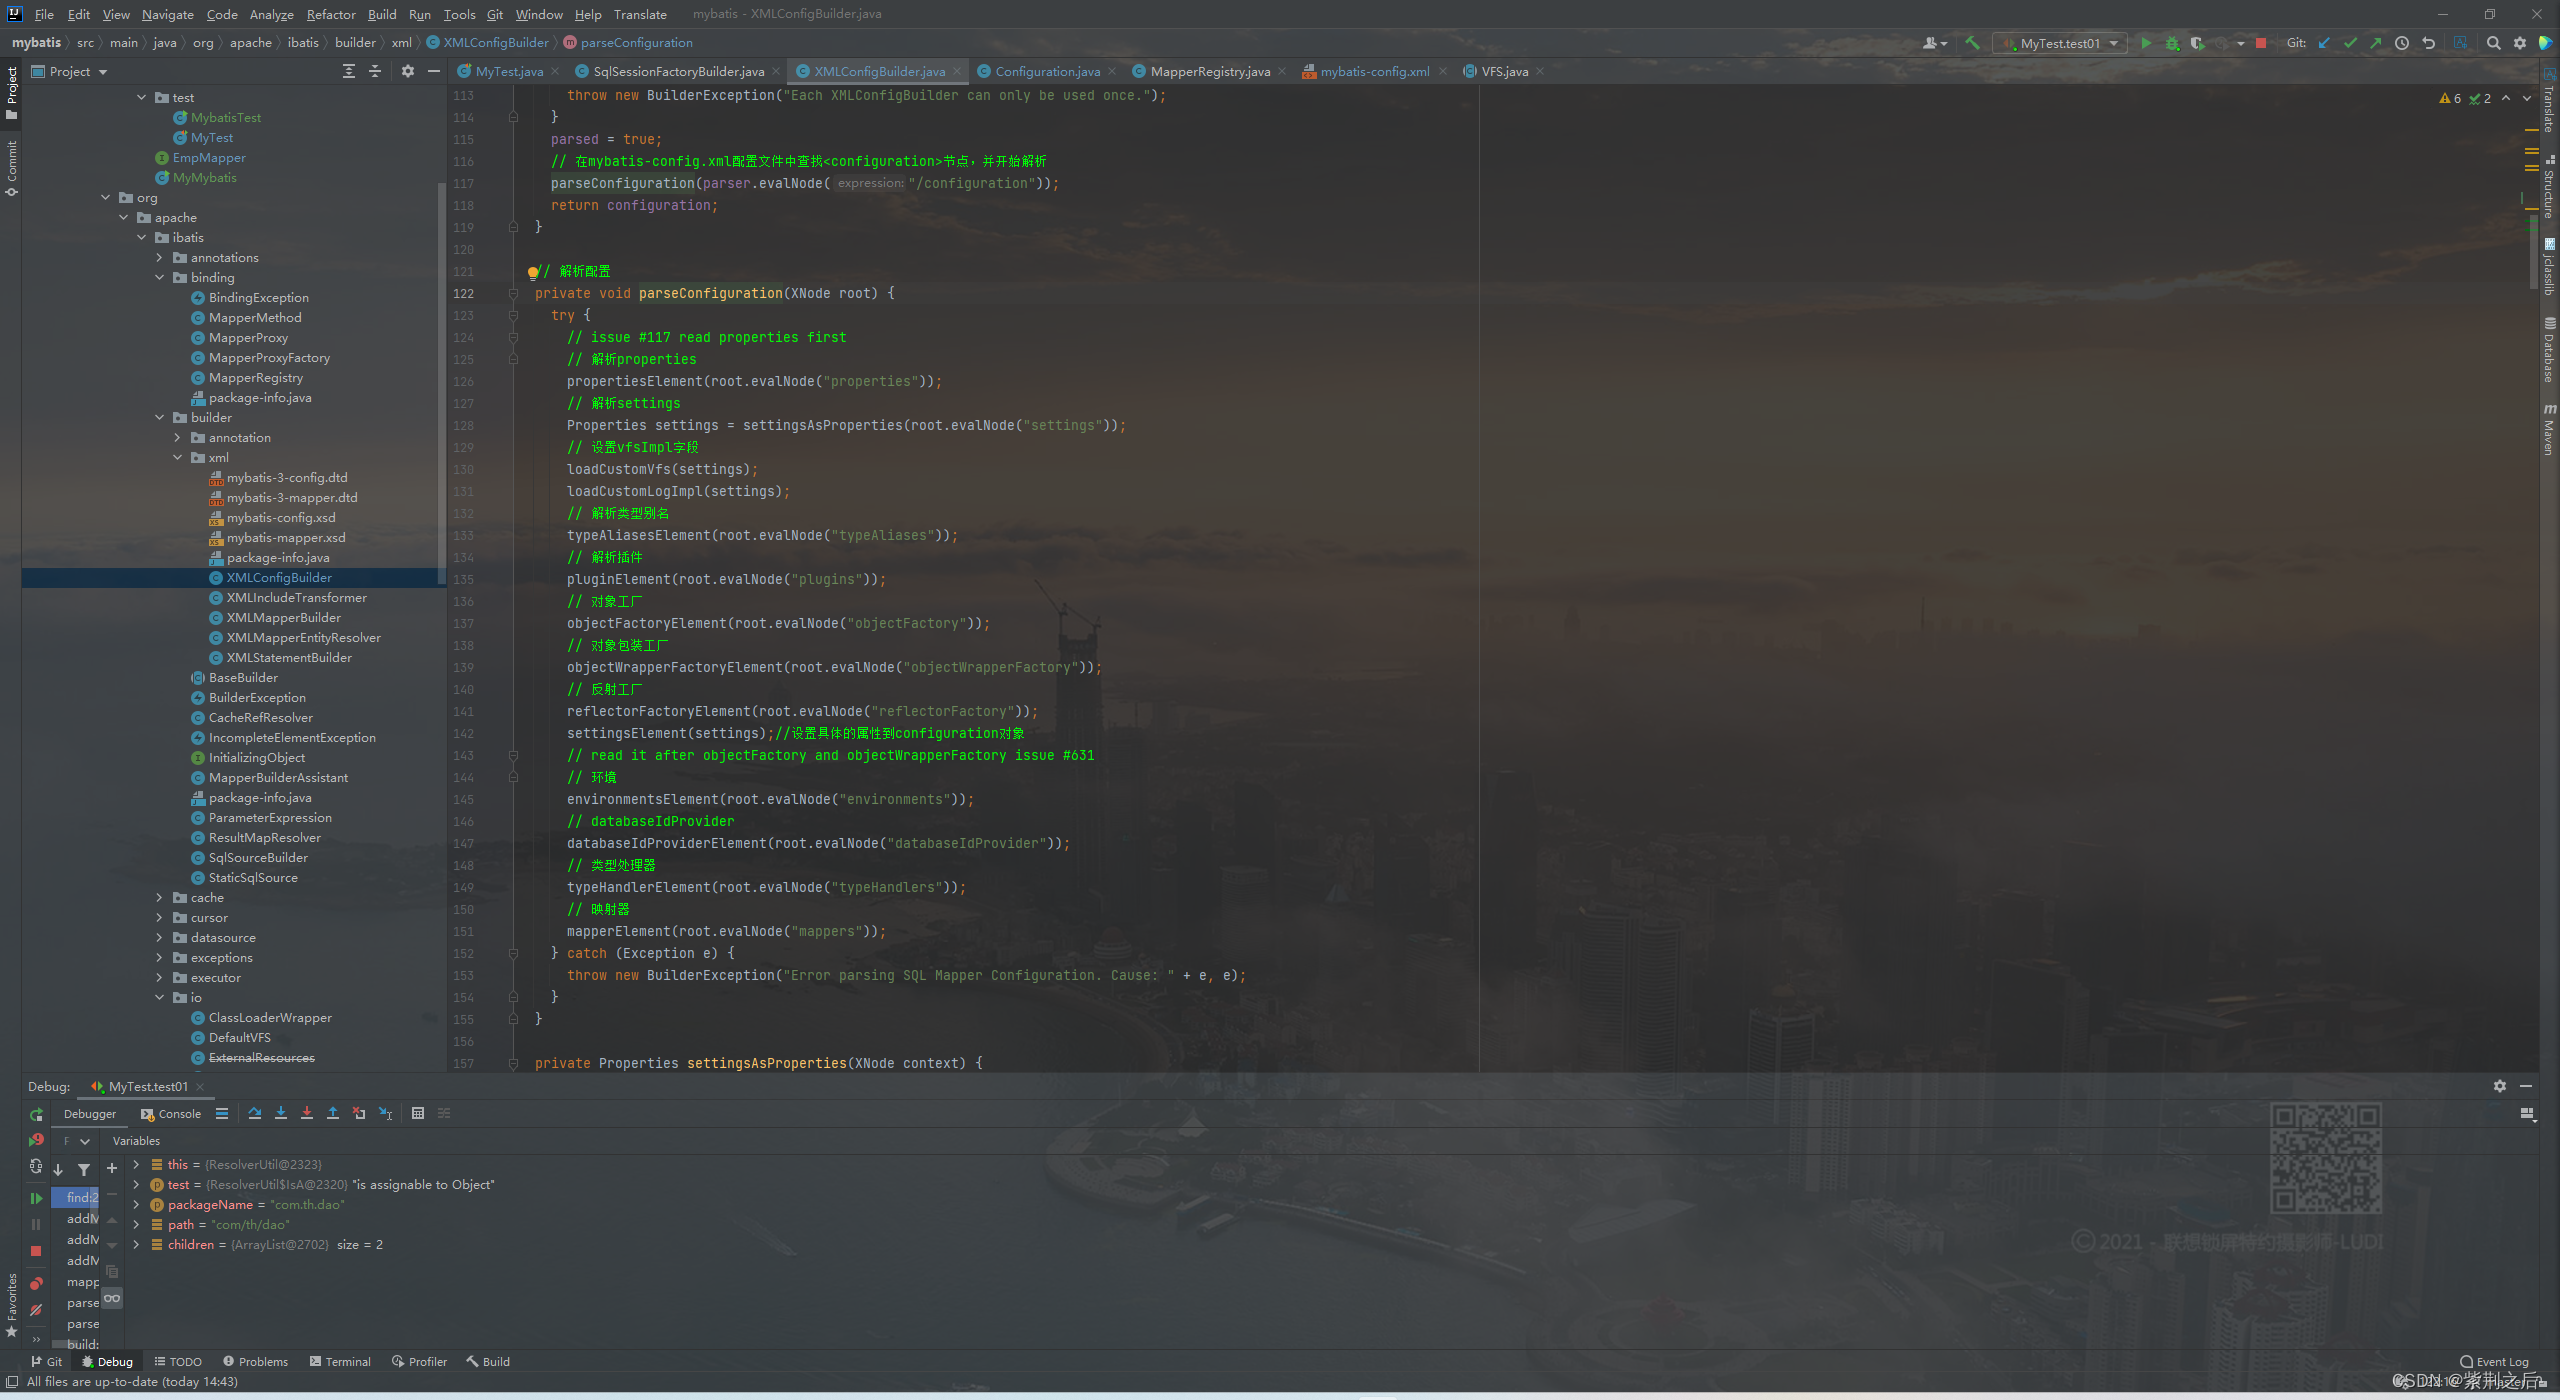Open the Navigate menu
The width and height of the screenshot is (2560, 1400).
click(167, 14)
